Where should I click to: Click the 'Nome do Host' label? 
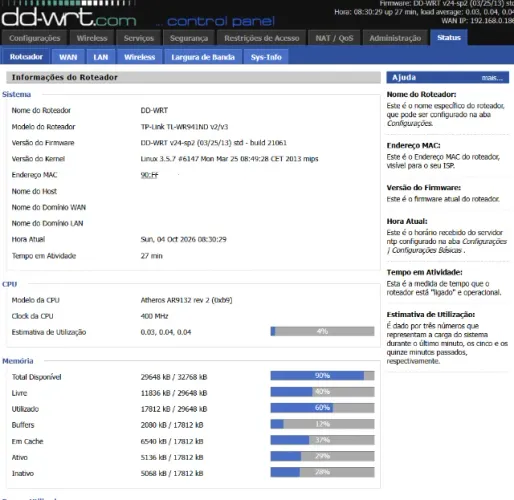point(34,191)
